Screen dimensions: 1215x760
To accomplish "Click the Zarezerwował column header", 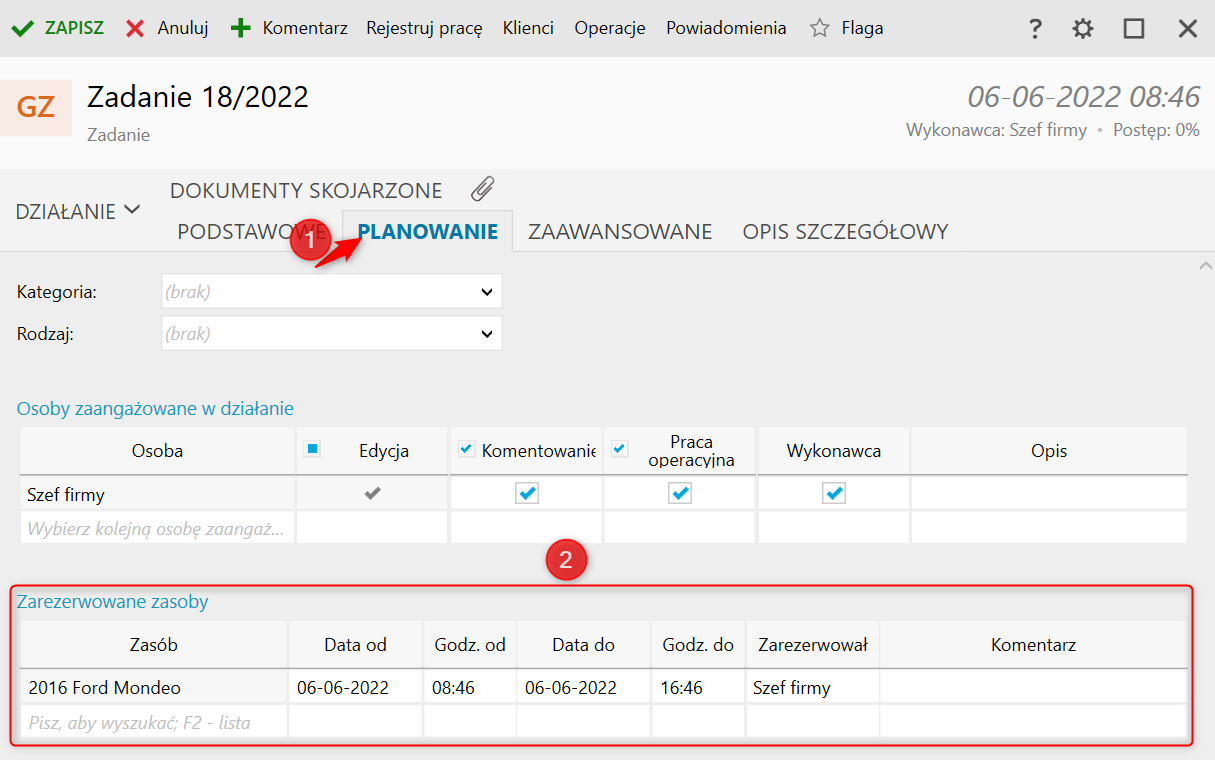I will coord(813,645).
